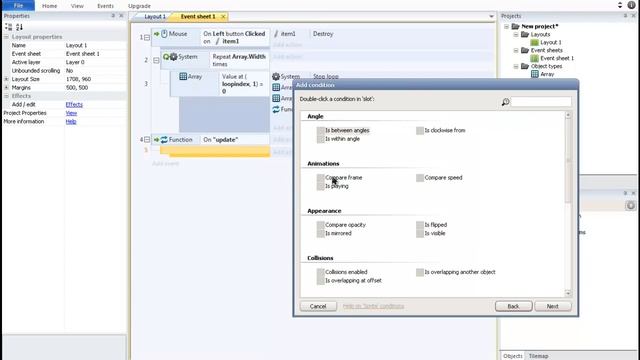Click the Event sheets folder icon

(x=525, y=50)
